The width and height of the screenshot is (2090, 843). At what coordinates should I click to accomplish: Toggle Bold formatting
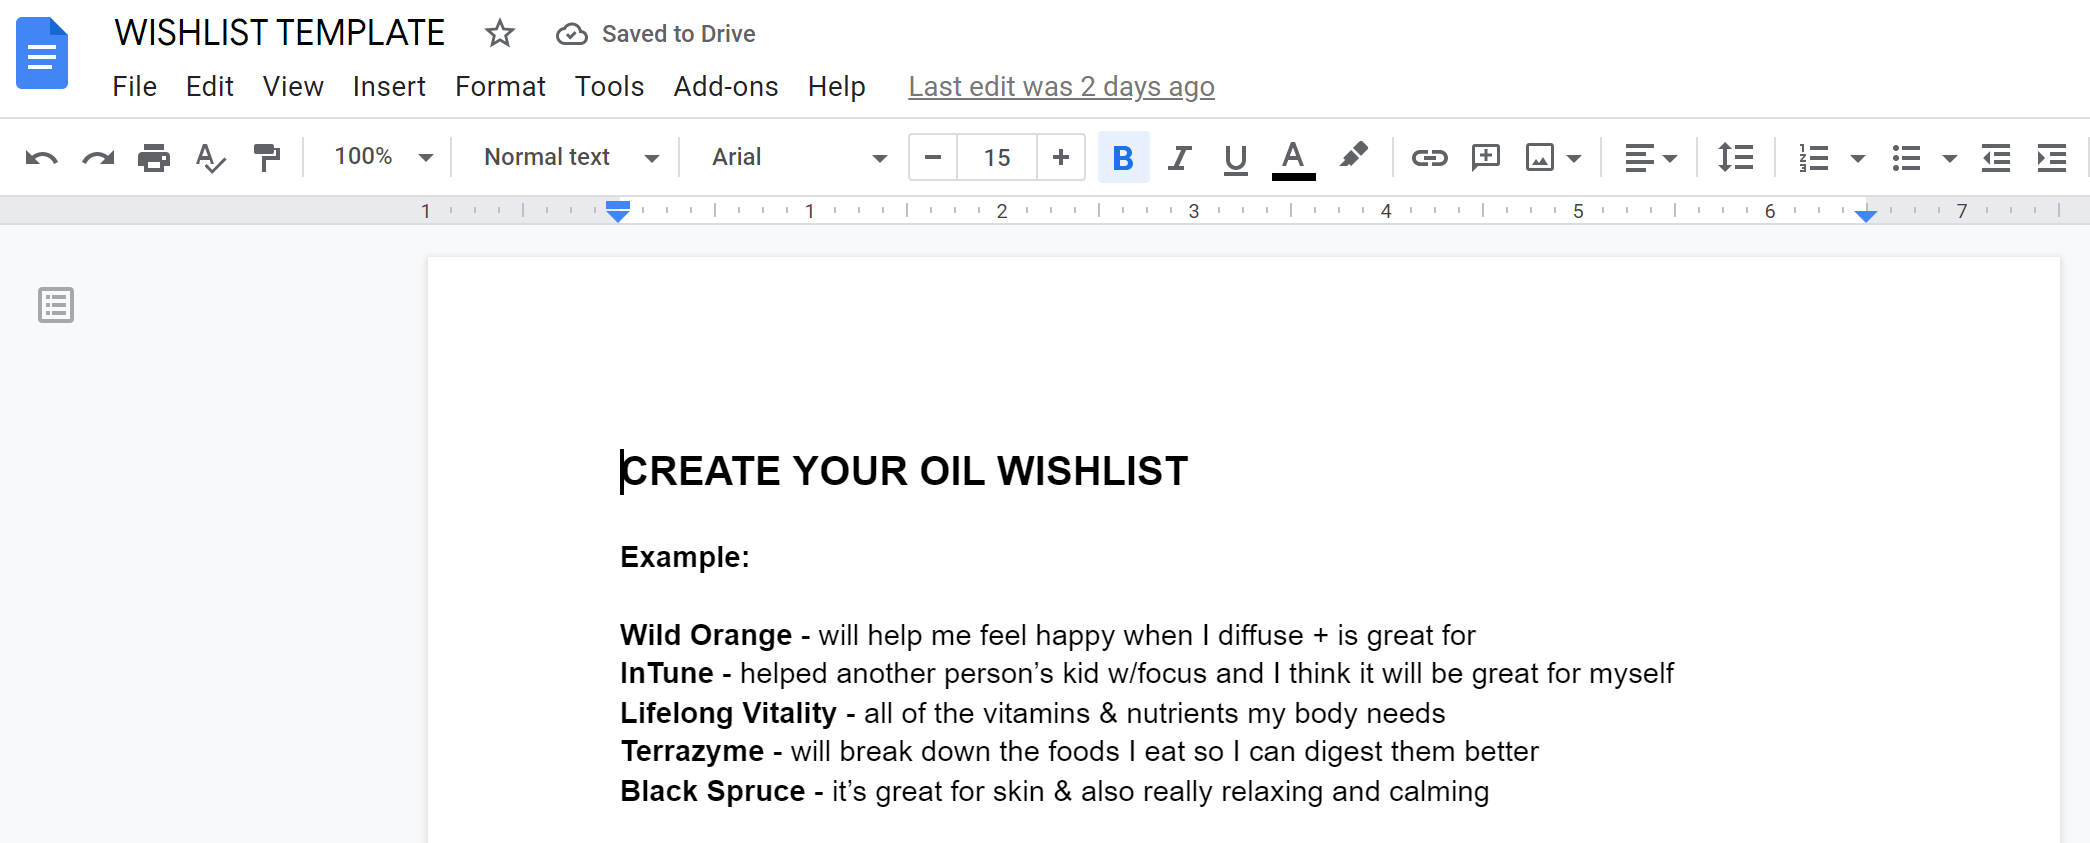1123,158
